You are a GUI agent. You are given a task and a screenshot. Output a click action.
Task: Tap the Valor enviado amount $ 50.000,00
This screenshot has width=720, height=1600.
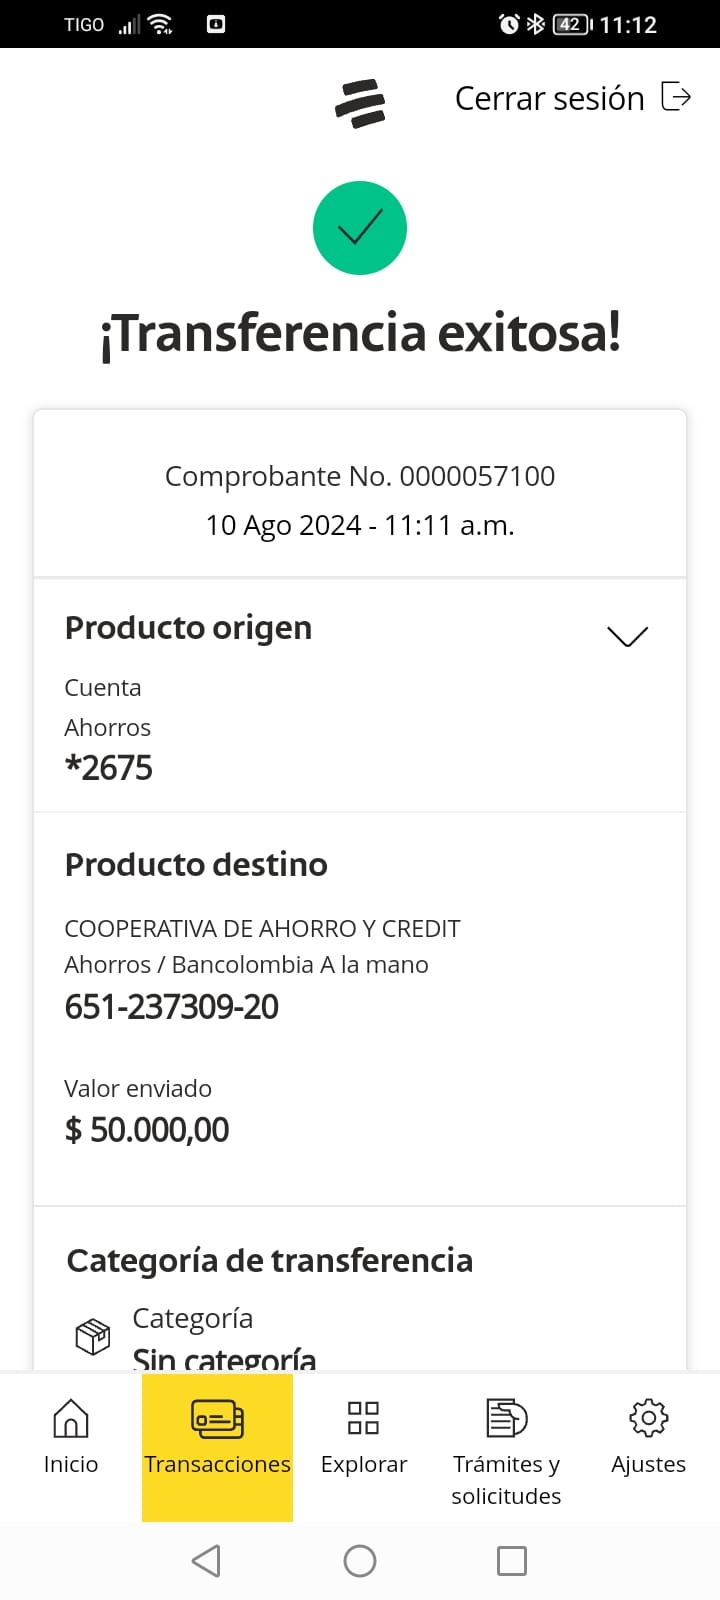click(147, 1130)
